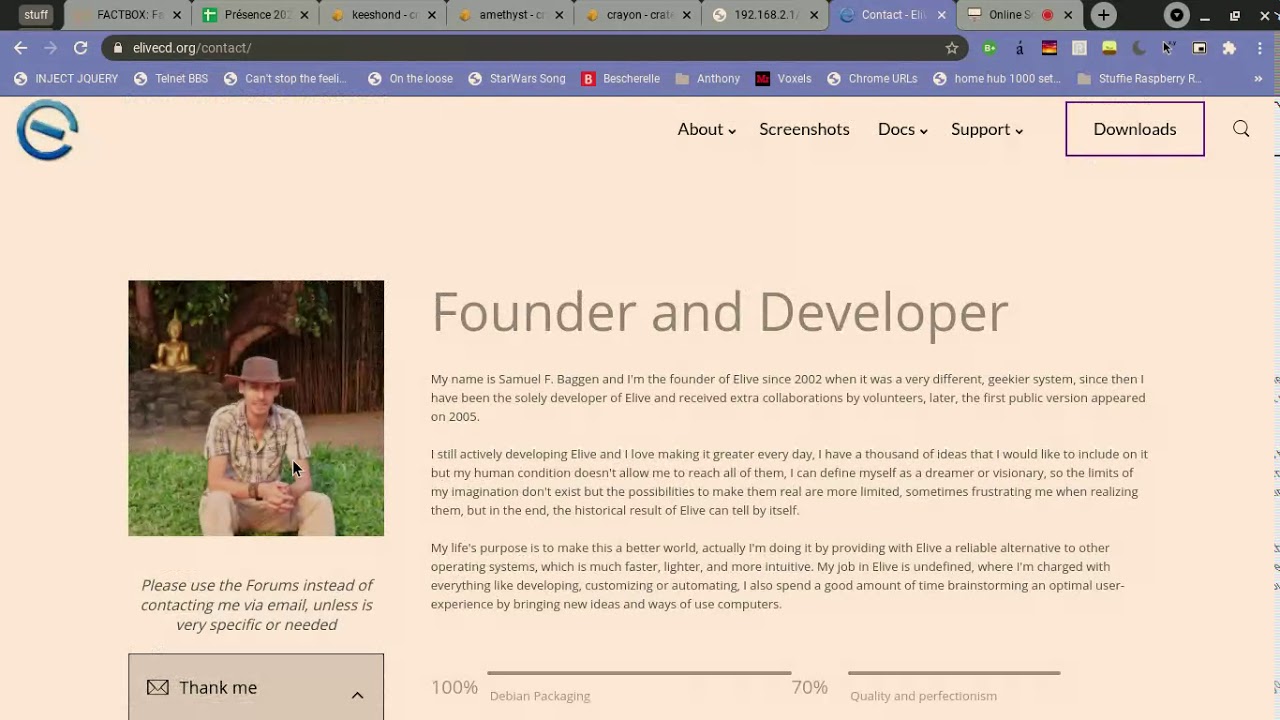
Task: Open a new tab with the plus button
Action: click(1103, 15)
